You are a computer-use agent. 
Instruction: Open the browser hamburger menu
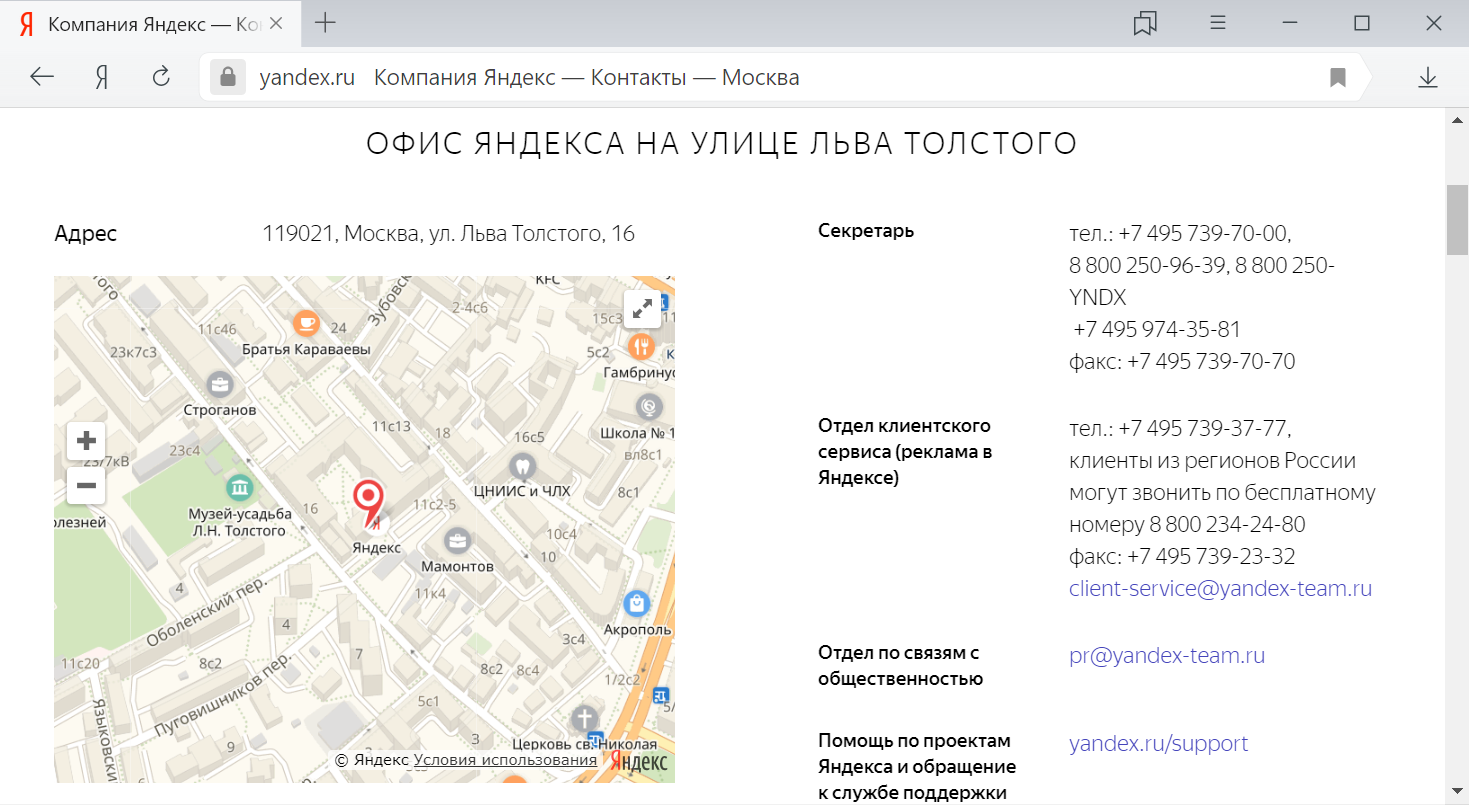pos(1218,23)
